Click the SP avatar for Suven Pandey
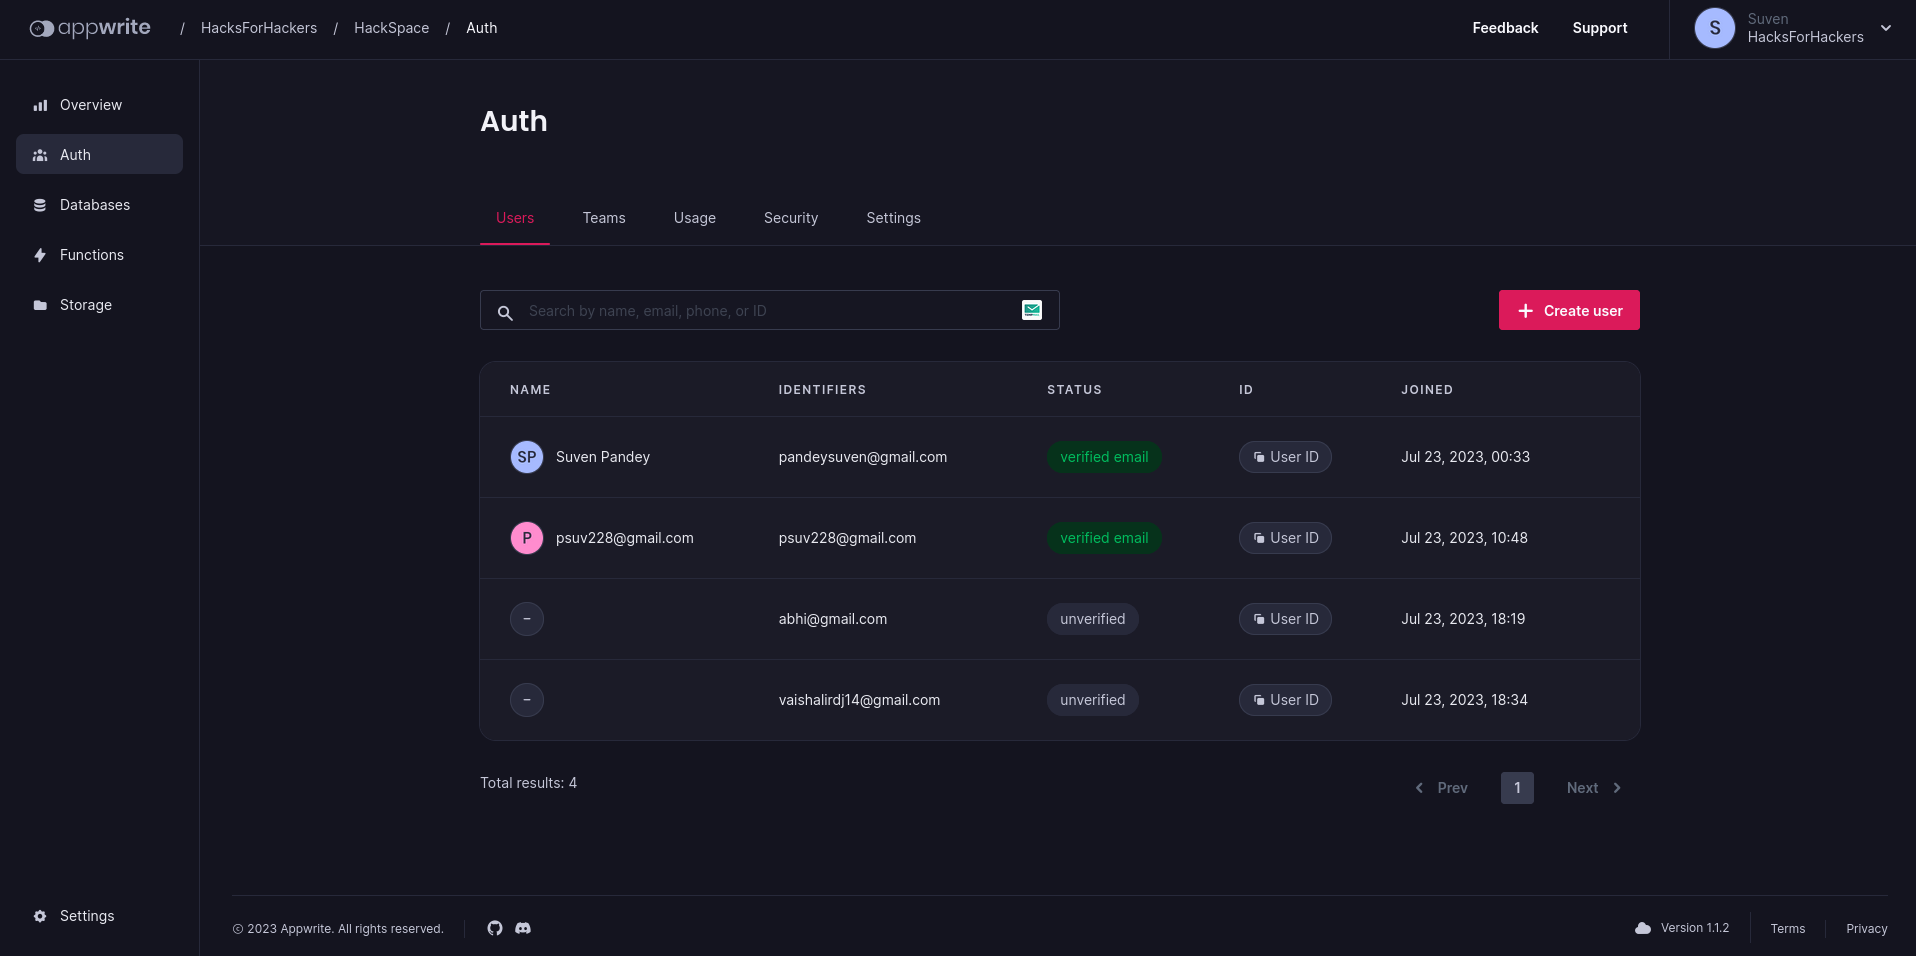The width and height of the screenshot is (1916, 956). [527, 457]
